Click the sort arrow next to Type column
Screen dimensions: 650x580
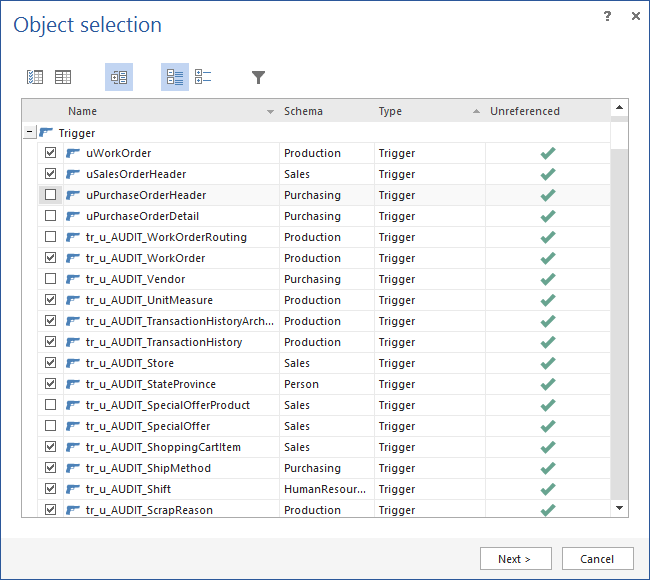(476, 112)
